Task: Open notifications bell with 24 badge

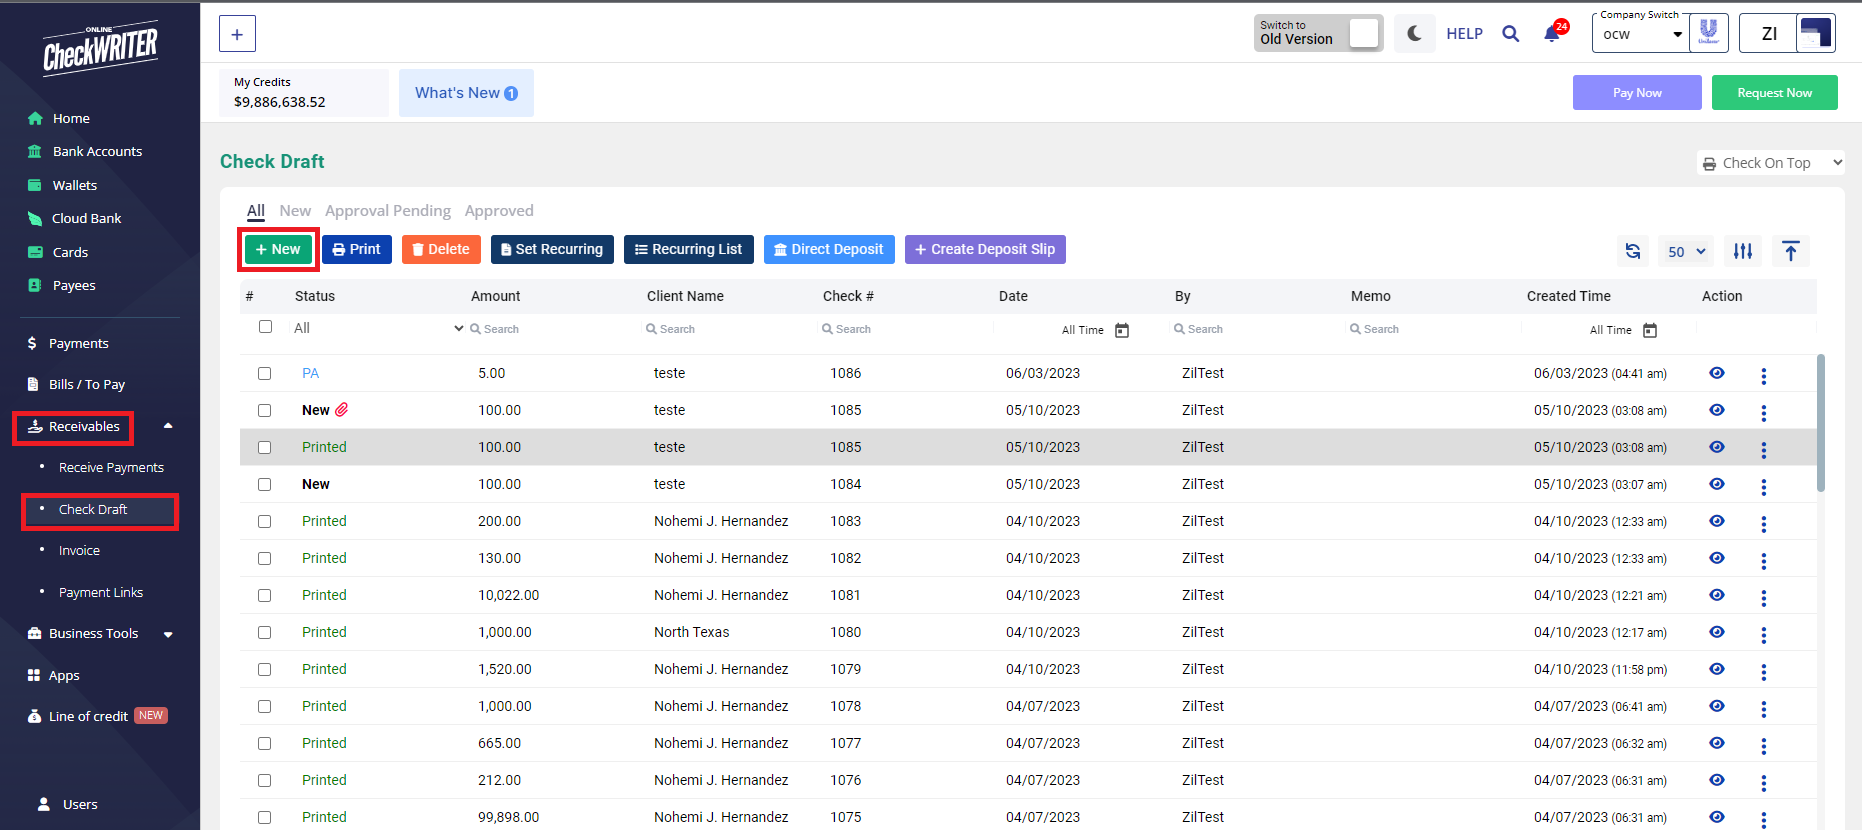Action: (1553, 33)
